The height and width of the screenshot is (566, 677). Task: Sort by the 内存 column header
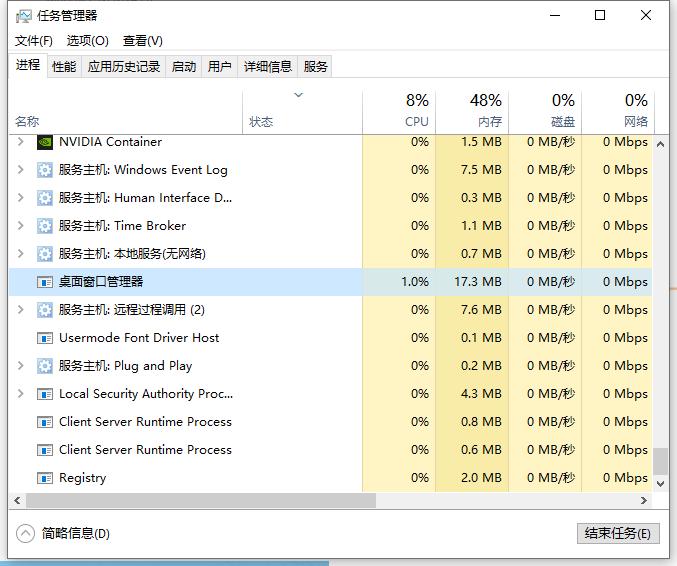(472, 112)
